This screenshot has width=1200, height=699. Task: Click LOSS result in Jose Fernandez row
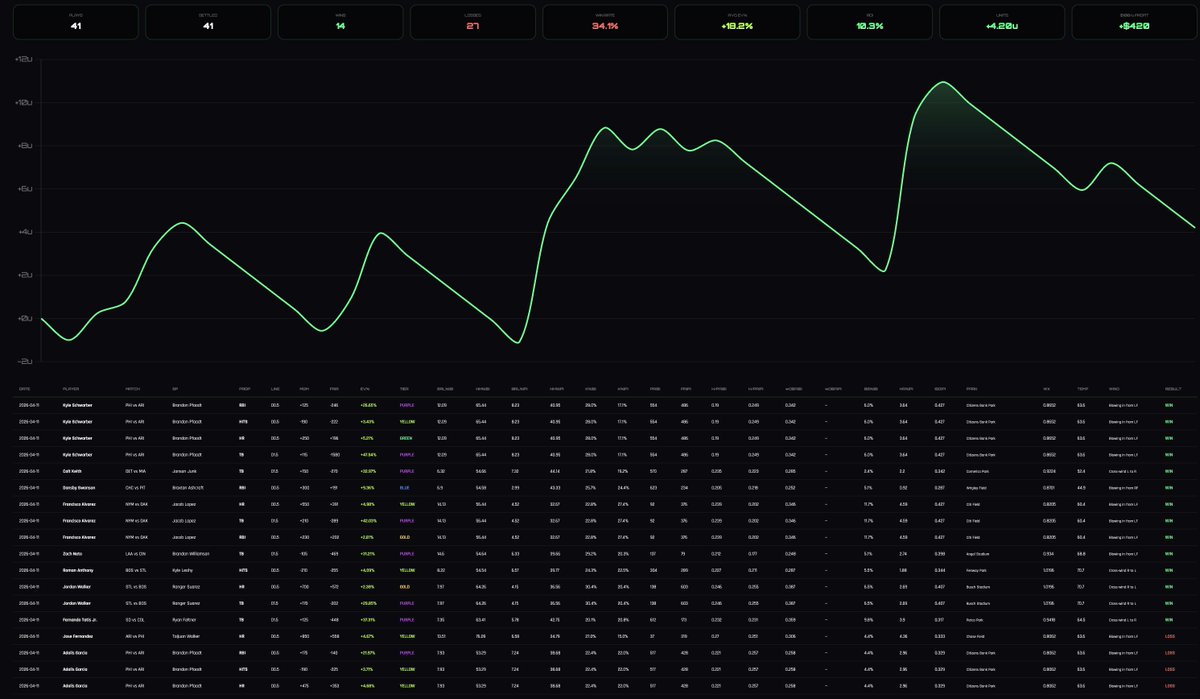(x=1168, y=635)
